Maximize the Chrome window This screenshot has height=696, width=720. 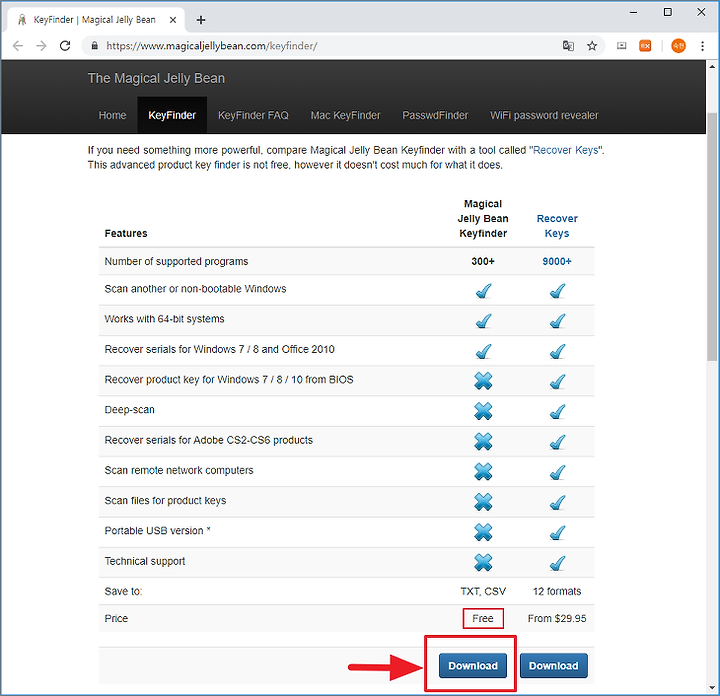pyautogui.click(x=668, y=12)
